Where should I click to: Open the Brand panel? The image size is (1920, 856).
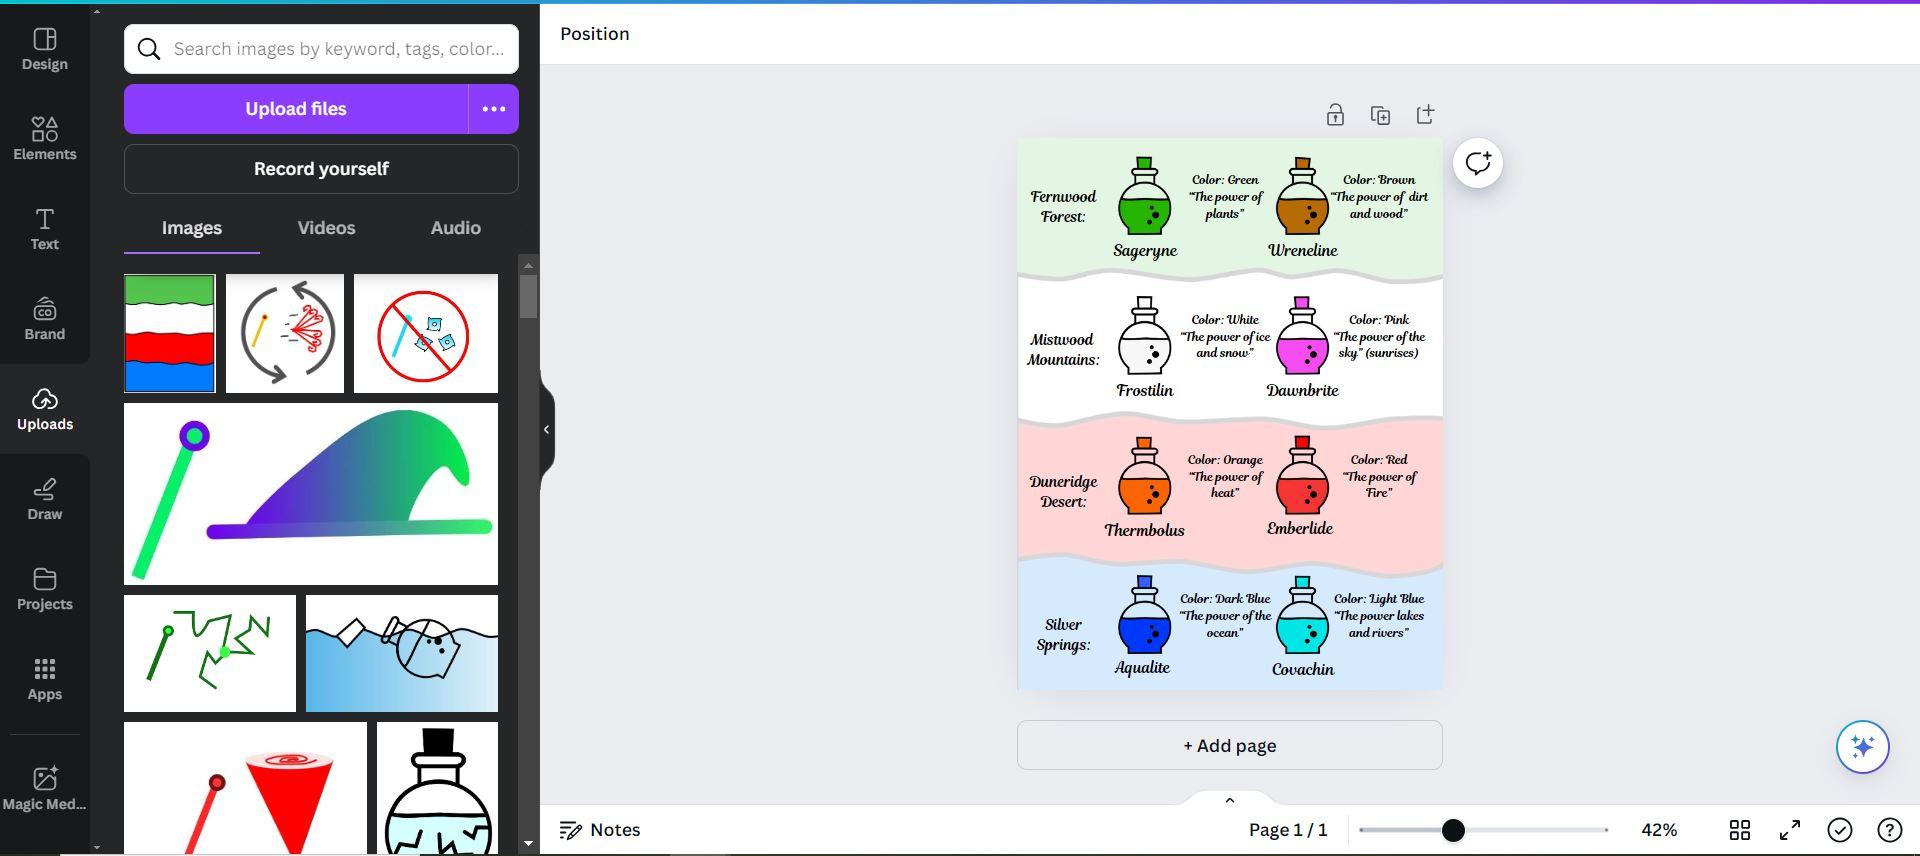(x=44, y=319)
